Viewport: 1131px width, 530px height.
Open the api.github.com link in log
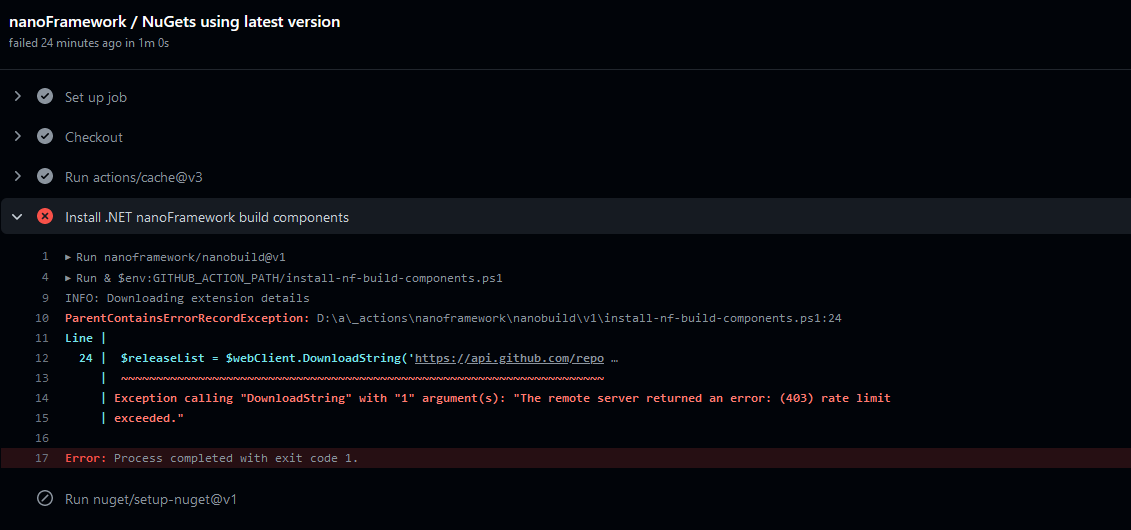tap(509, 358)
